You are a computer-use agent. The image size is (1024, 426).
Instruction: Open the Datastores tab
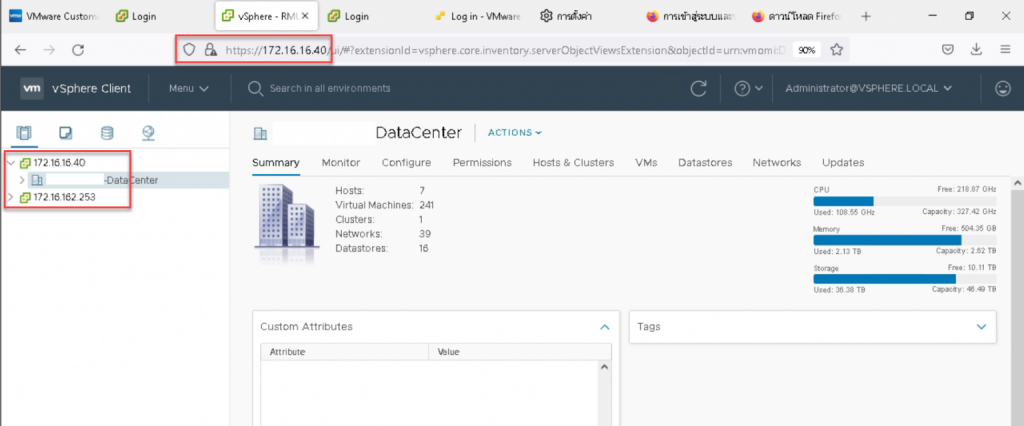705,163
